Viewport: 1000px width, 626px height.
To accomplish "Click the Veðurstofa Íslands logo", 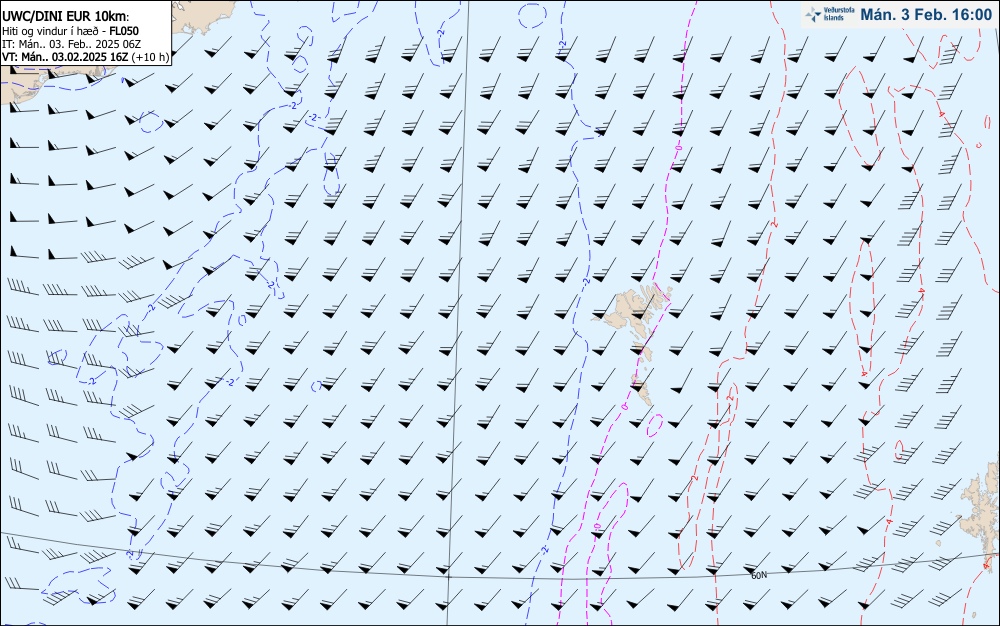I will pos(830,14).
